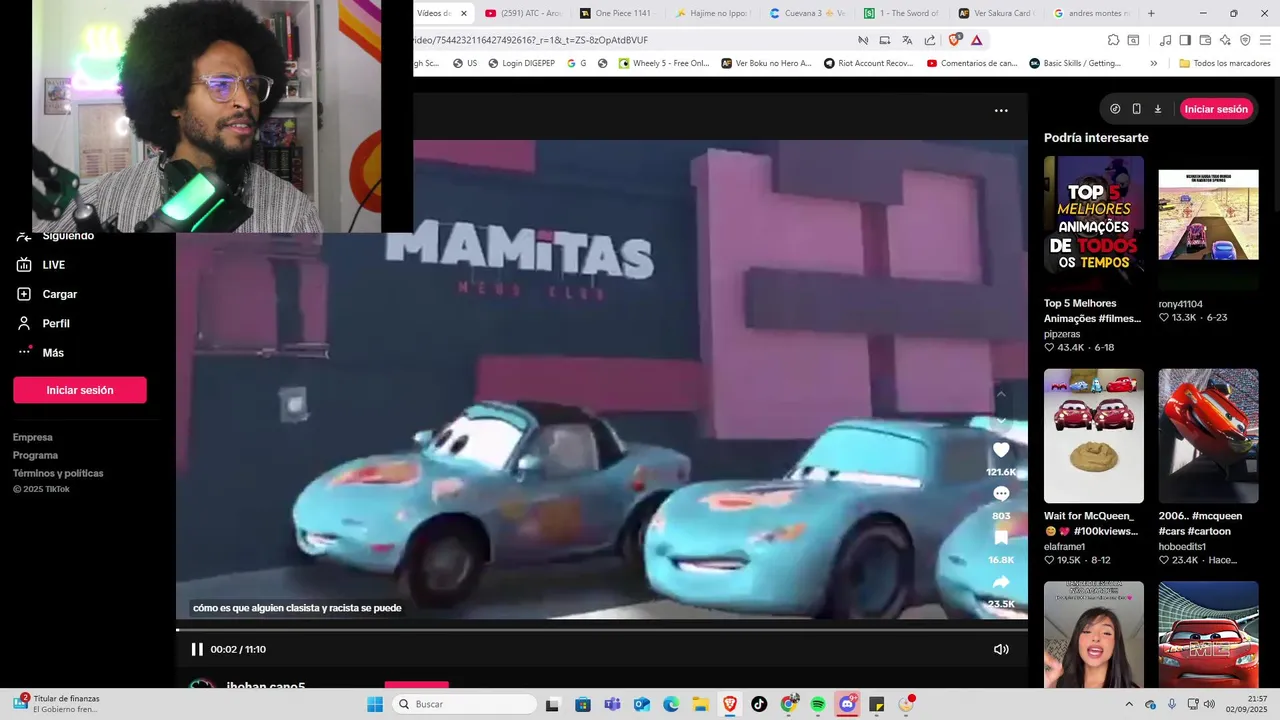Open the Perfil page
This screenshot has height=720, width=1280.
click(56, 323)
